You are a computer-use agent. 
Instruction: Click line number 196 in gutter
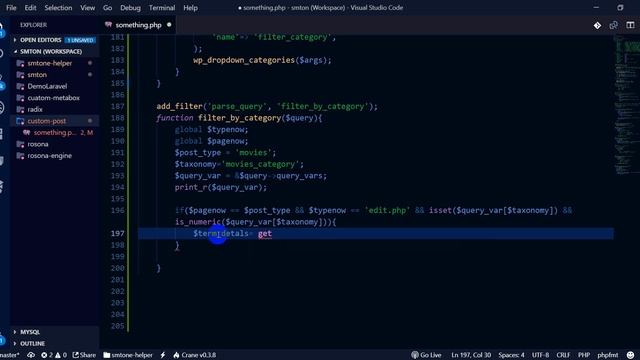pos(118,210)
